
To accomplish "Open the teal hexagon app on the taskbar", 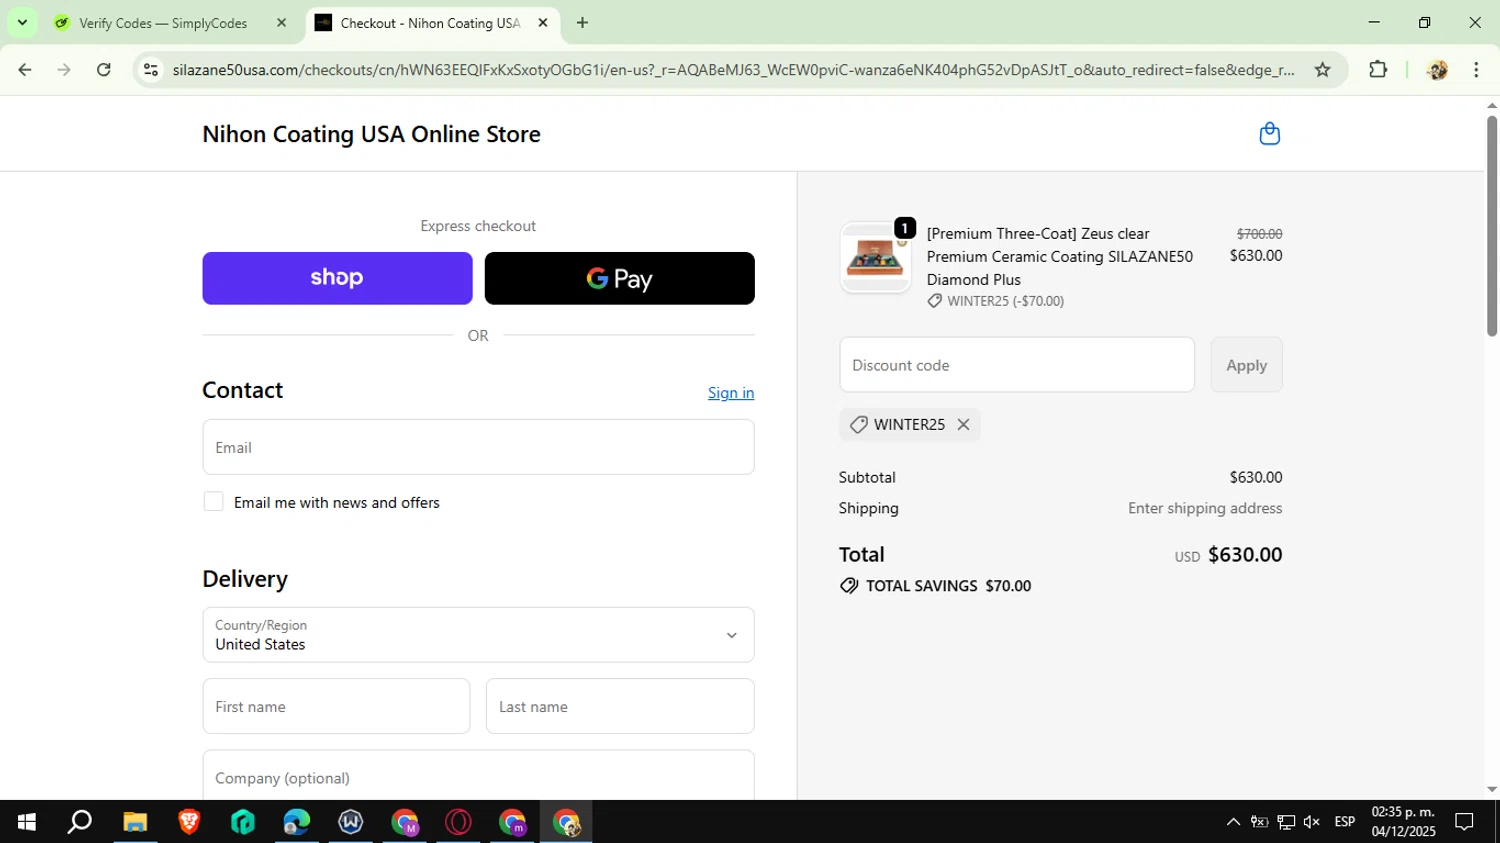I will pyautogui.click(x=243, y=822).
